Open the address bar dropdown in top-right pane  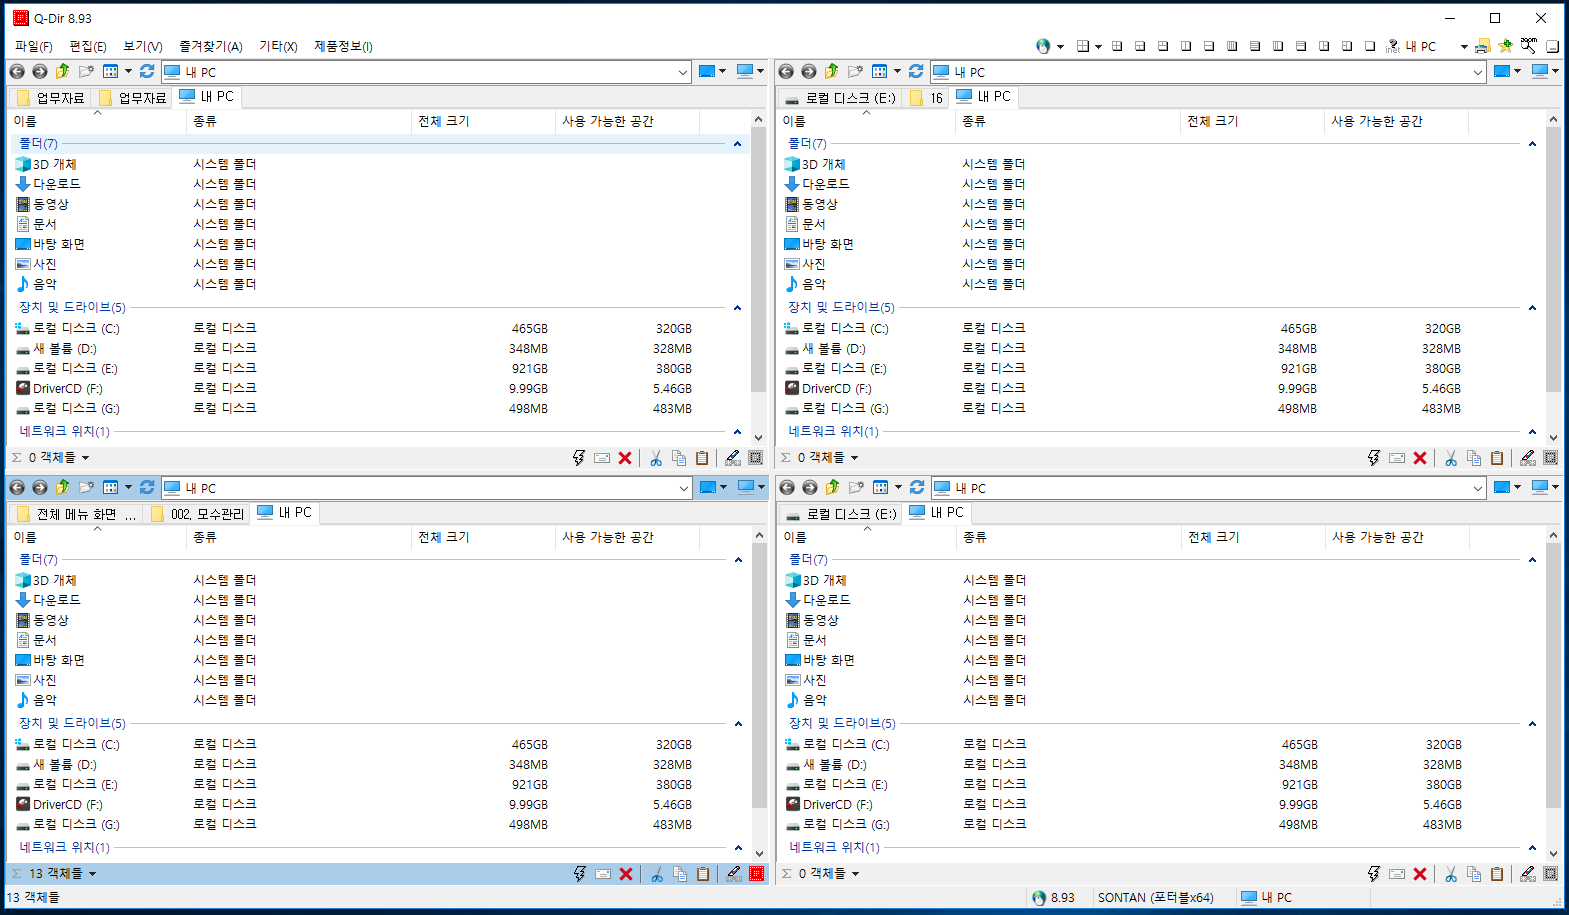(x=1477, y=72)
